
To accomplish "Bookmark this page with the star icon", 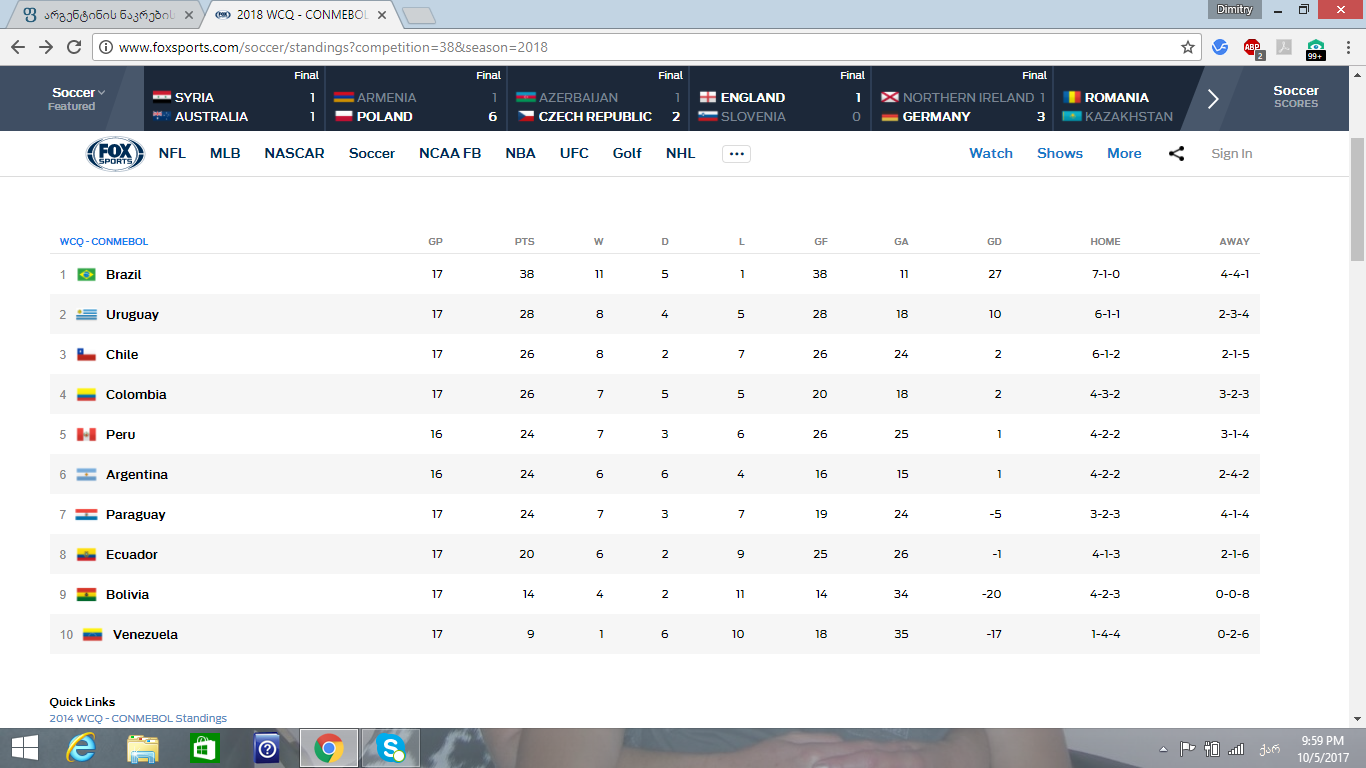I will [1188, 47].
